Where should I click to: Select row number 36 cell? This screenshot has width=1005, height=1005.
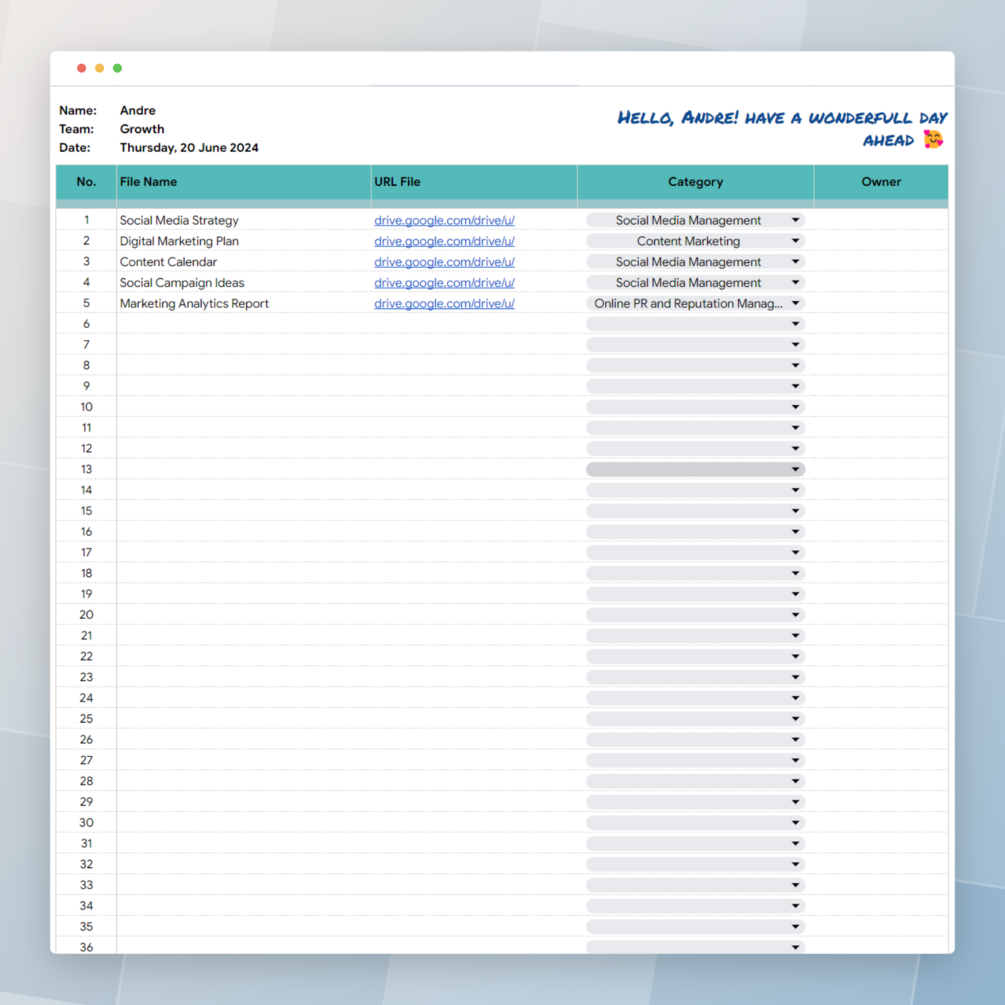pos(87,946)
